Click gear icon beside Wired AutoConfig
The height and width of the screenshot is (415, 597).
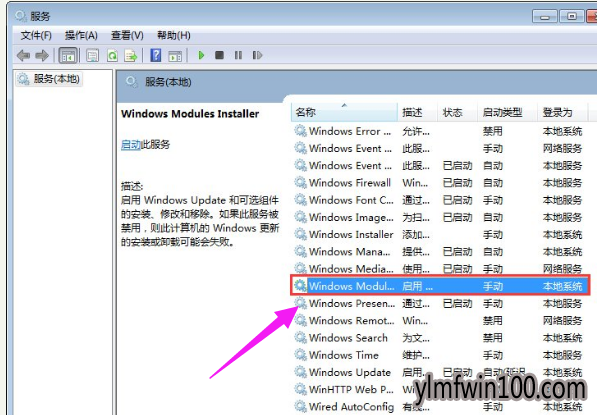point(300,407)
